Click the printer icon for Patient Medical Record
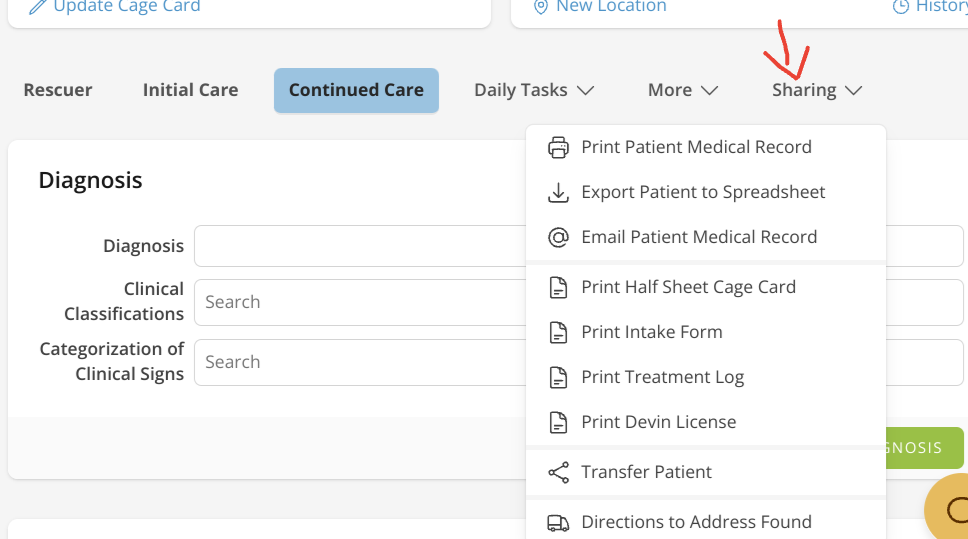 558,147
